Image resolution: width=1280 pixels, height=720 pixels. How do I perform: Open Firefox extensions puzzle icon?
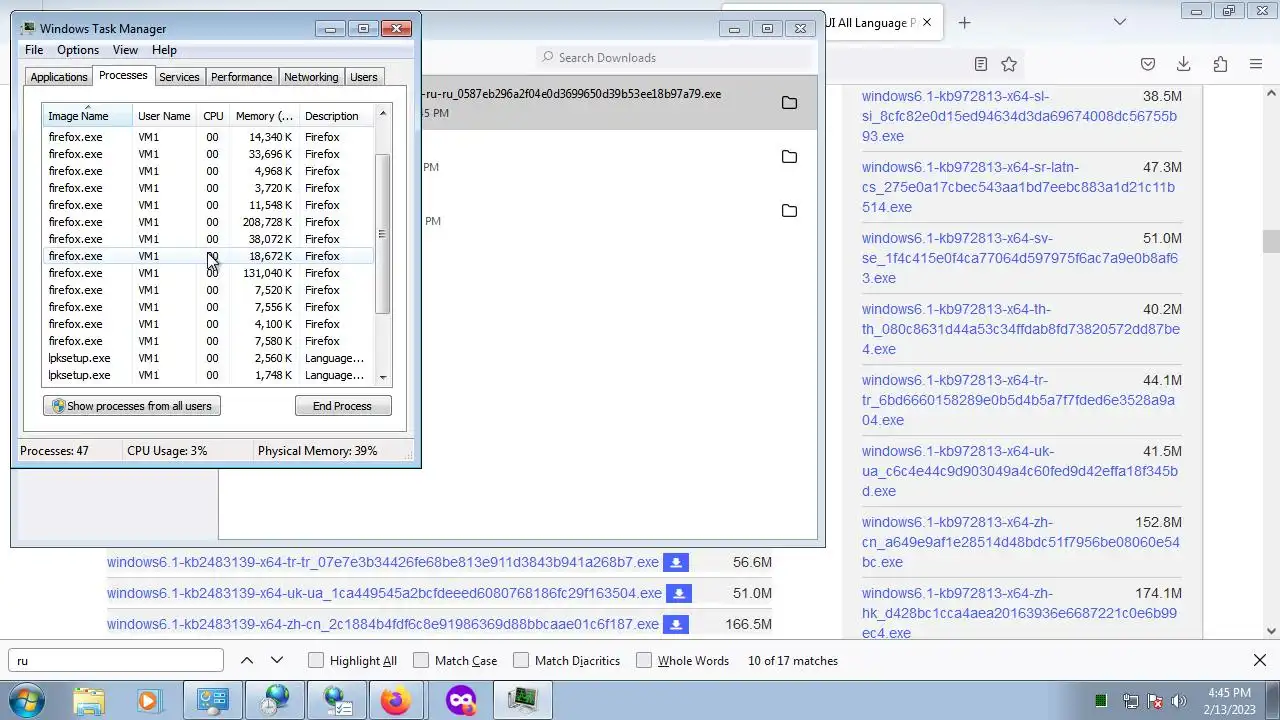point(1220,64)
